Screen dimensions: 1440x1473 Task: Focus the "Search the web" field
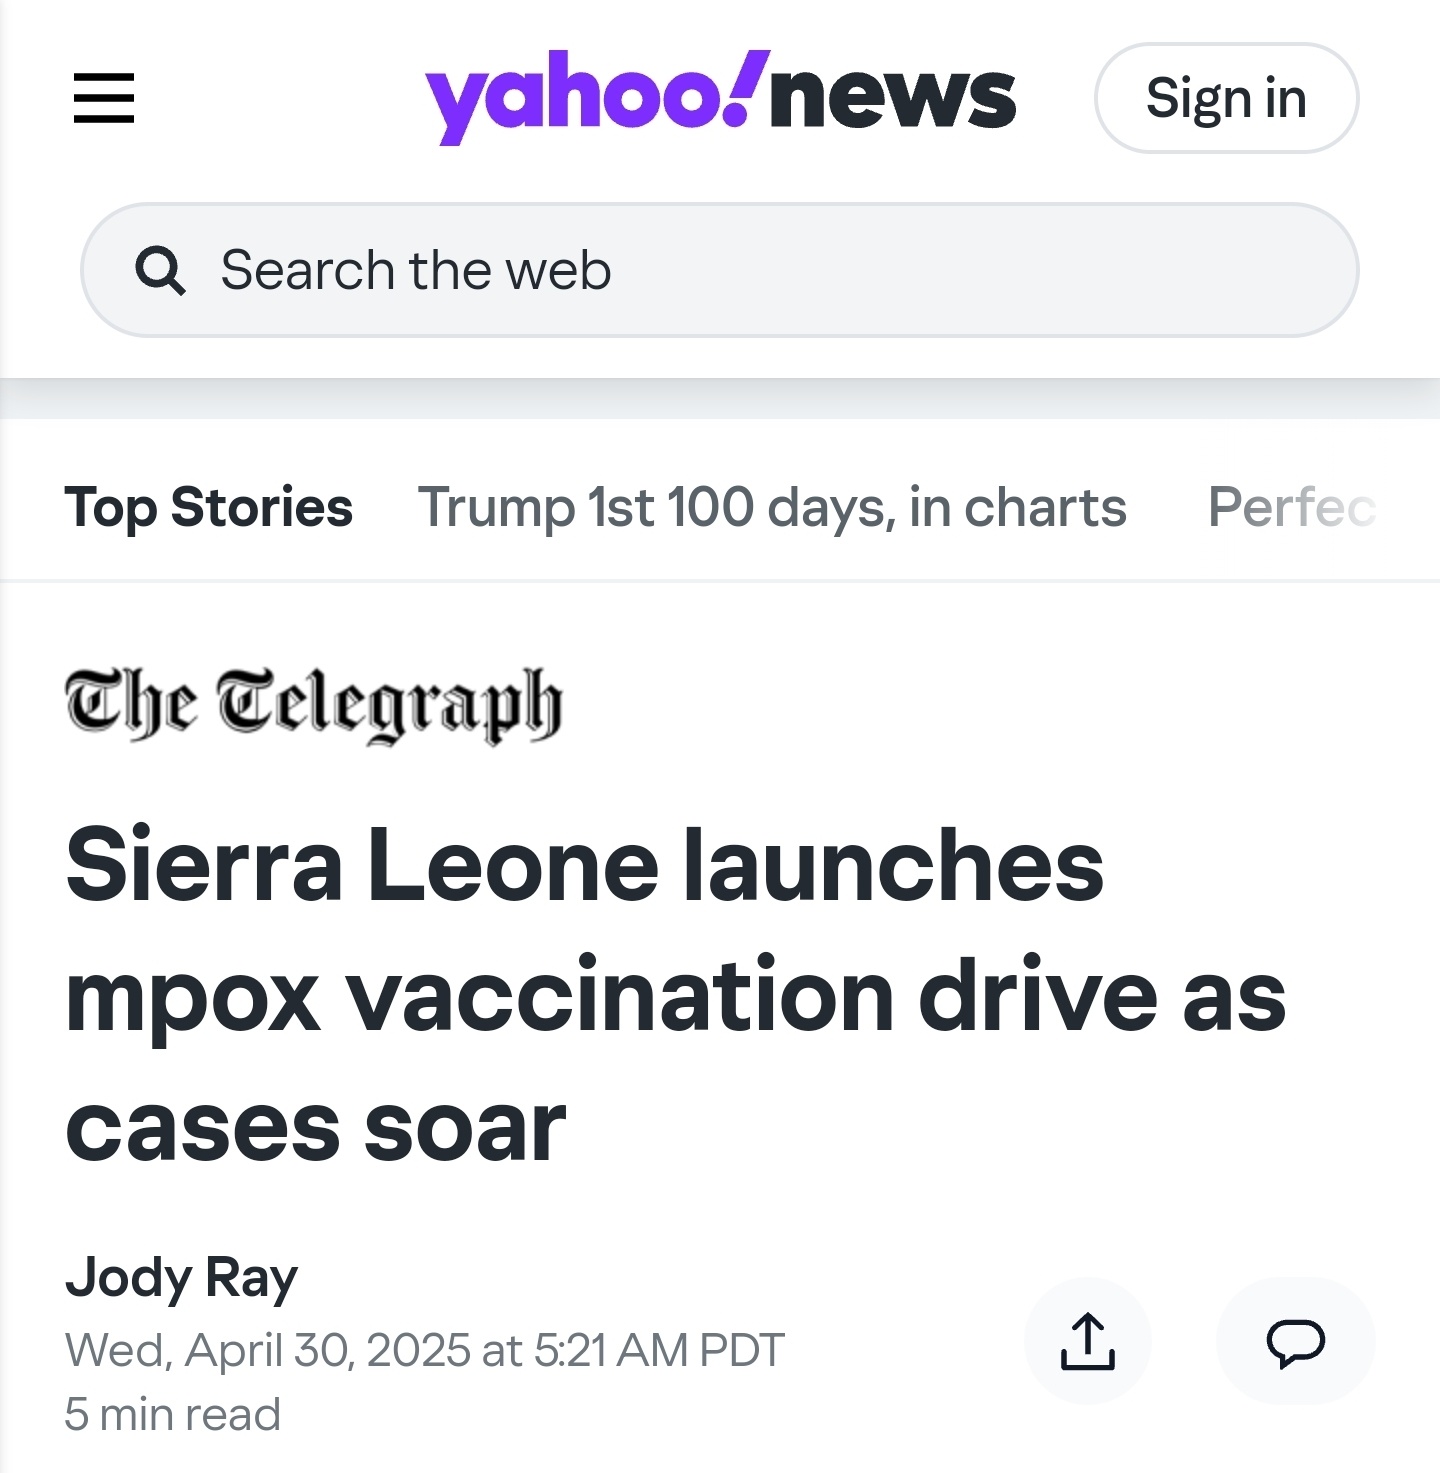[719, 270]
